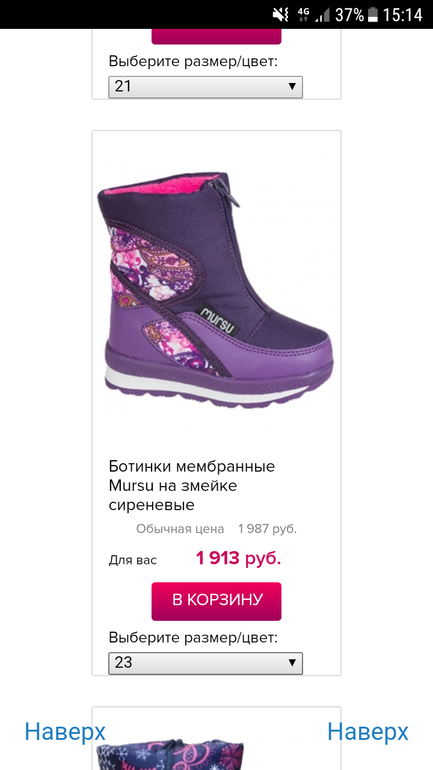The width and height of the screenshot is (433, 770).
Task: Tap the Обычная цена 1 987 руб. text
Action: point(216,529)
